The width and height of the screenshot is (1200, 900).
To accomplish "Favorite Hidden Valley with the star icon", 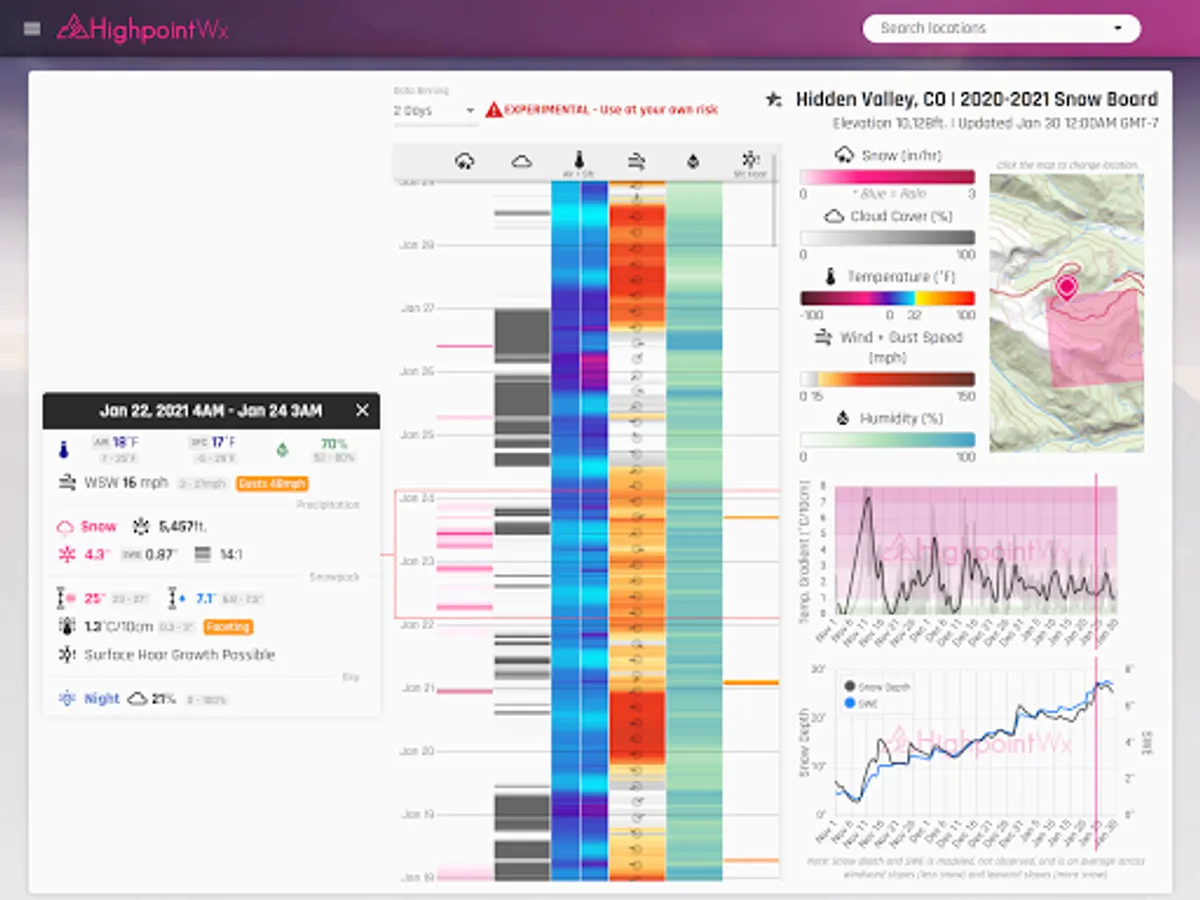I will tap(773, 99).
